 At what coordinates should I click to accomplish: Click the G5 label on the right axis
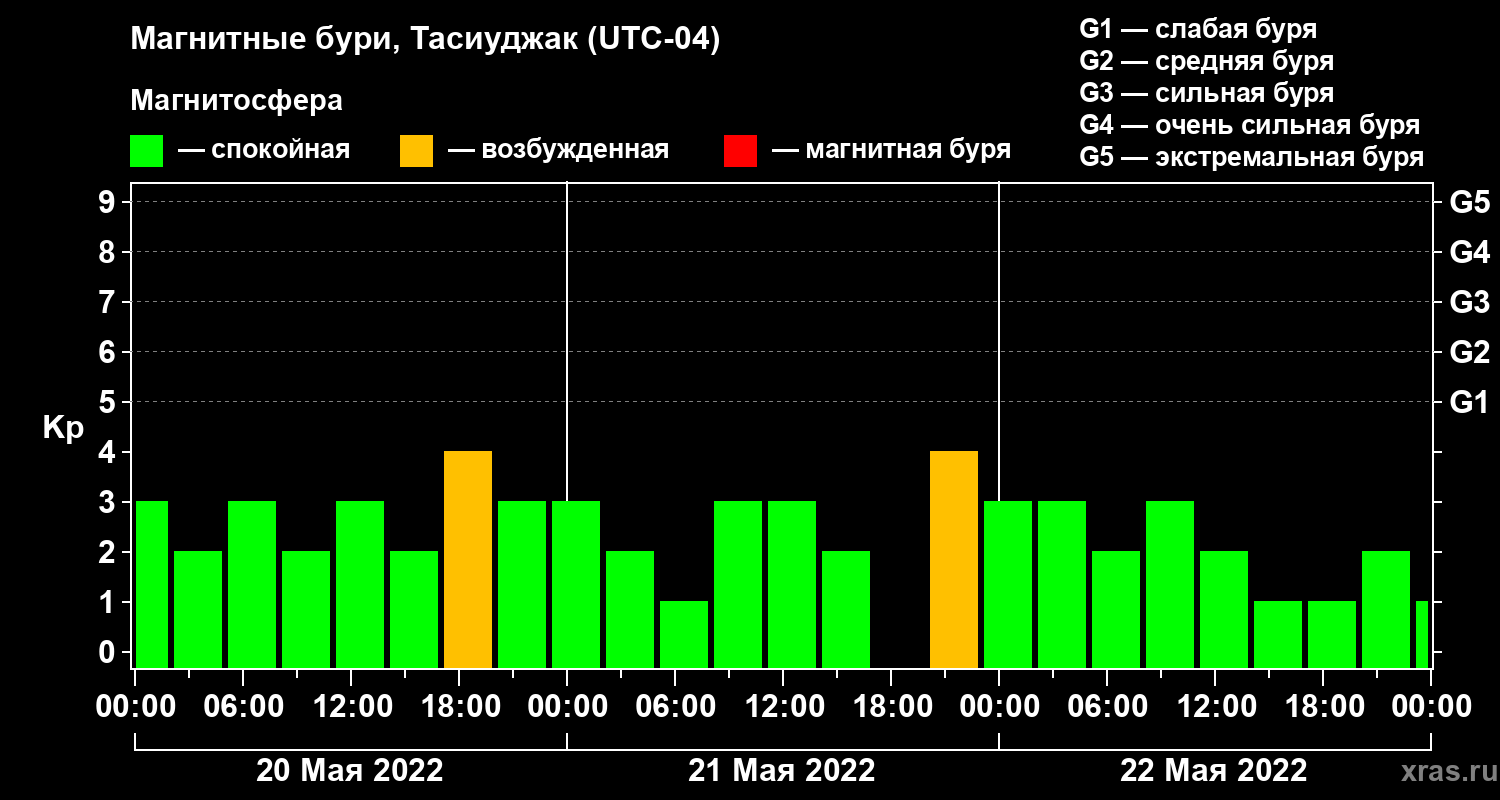(x=1469, y=202)
